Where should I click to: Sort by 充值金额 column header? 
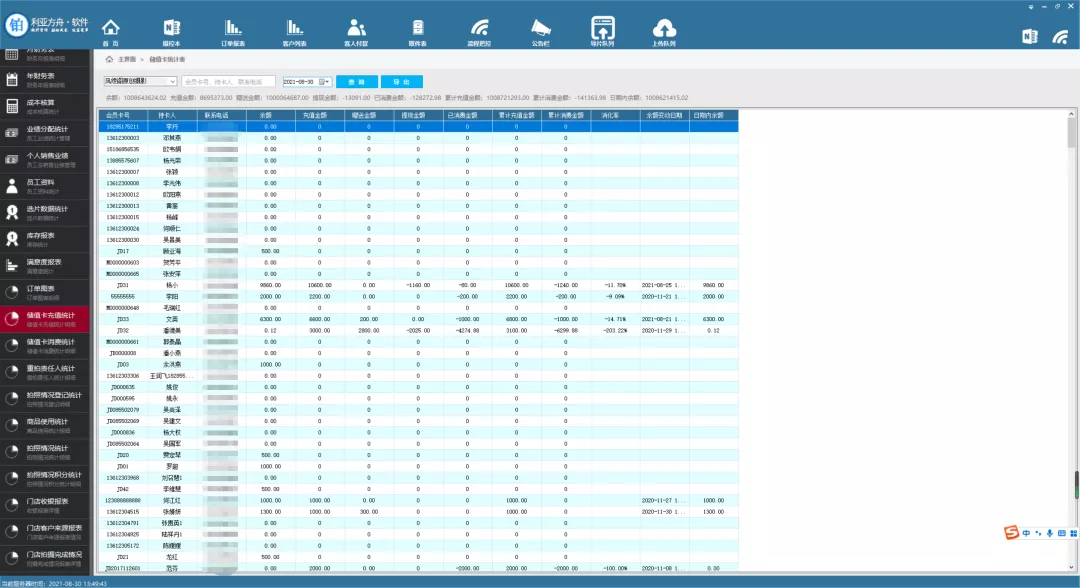coord(320,115)
